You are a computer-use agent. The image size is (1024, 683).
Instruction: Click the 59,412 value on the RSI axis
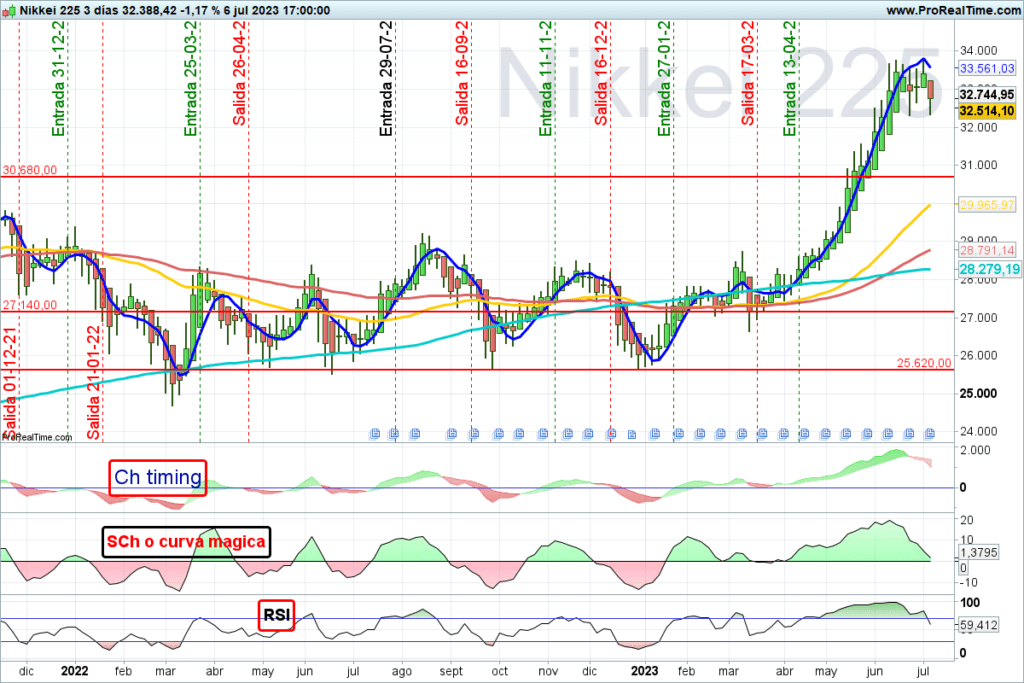point(978,625)
